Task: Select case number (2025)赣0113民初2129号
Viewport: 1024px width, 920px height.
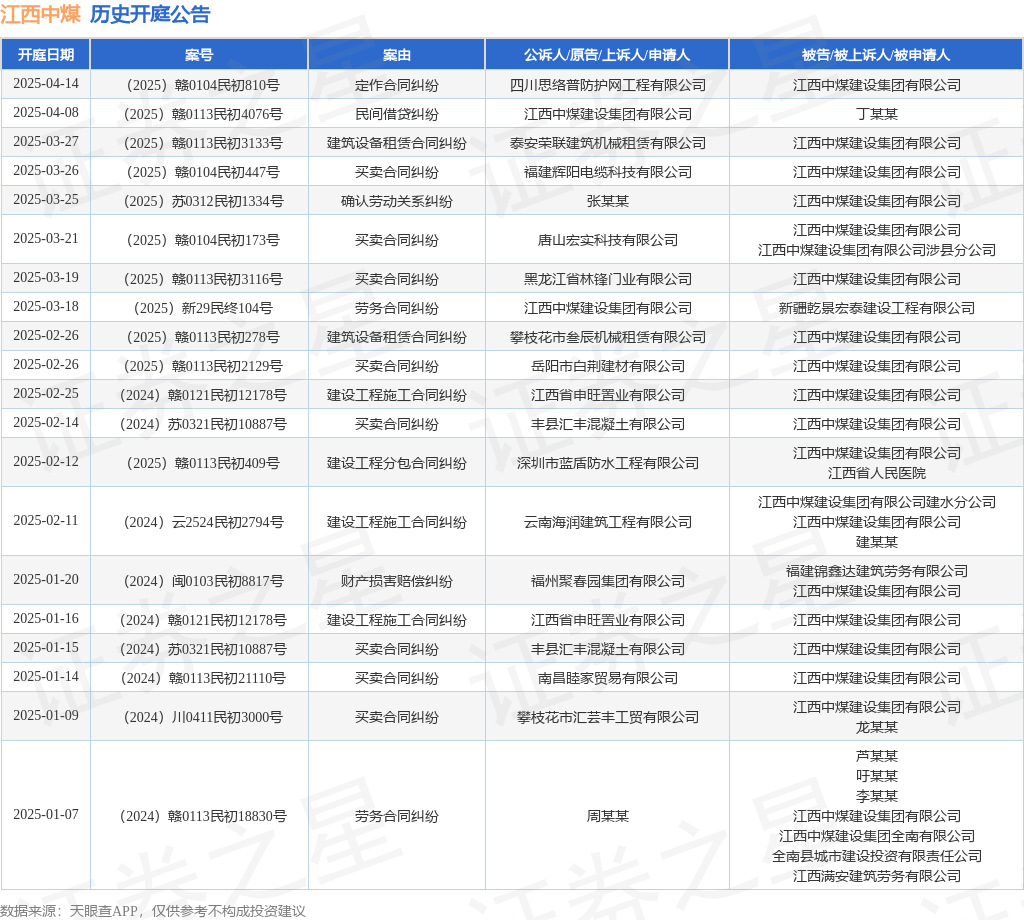Action: click(203, 366)
